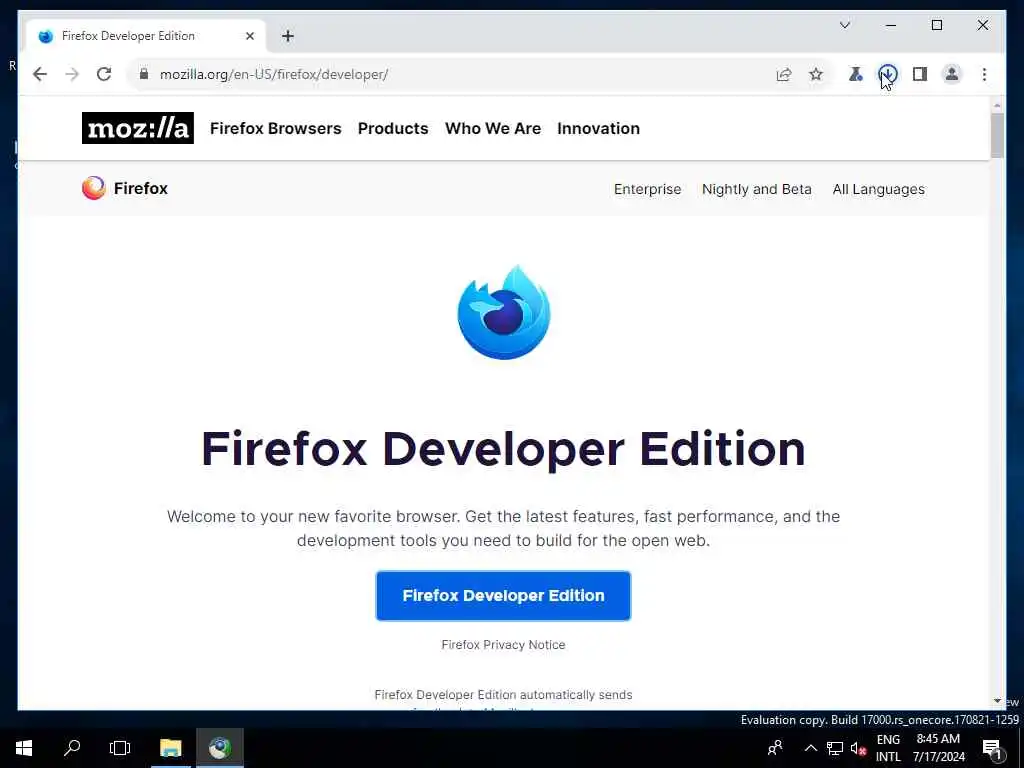The width and height of the screenshot is (1024, 768).
Task: Bookmark this page with the star icon
Action: point(816,74)
